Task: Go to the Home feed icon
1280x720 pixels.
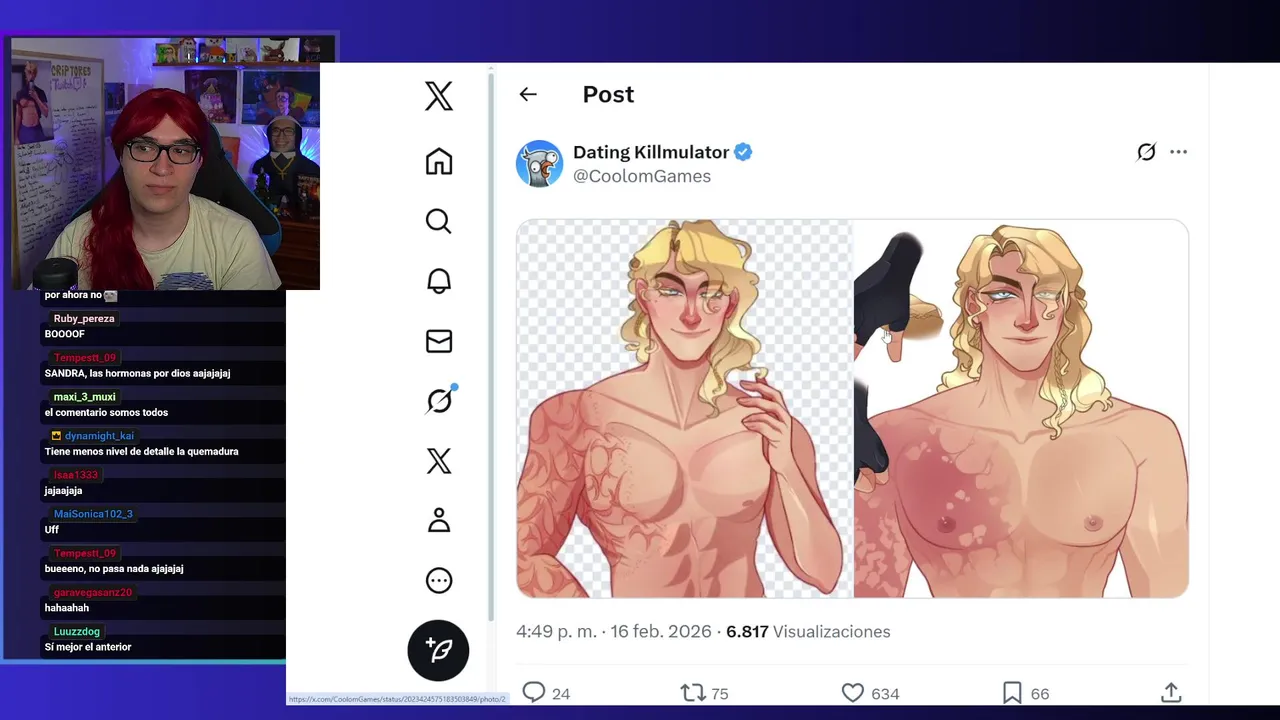Action: pos(438,161)
